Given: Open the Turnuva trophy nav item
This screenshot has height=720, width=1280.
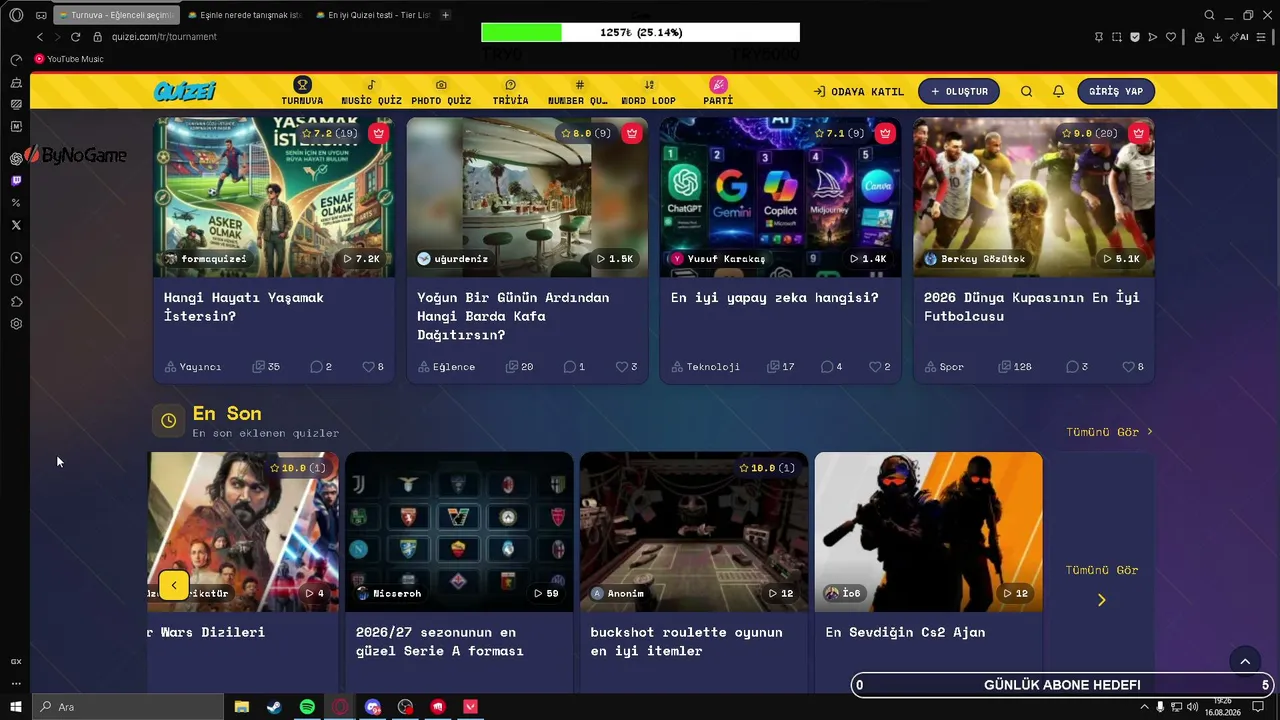Looking at the screenshot, I should [x=302, y=91].
